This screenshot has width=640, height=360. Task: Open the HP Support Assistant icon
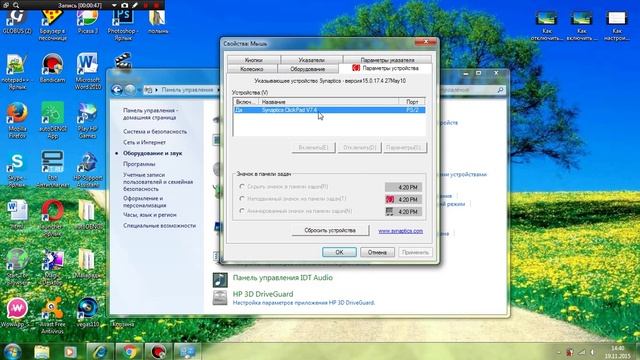click(87, 170)
